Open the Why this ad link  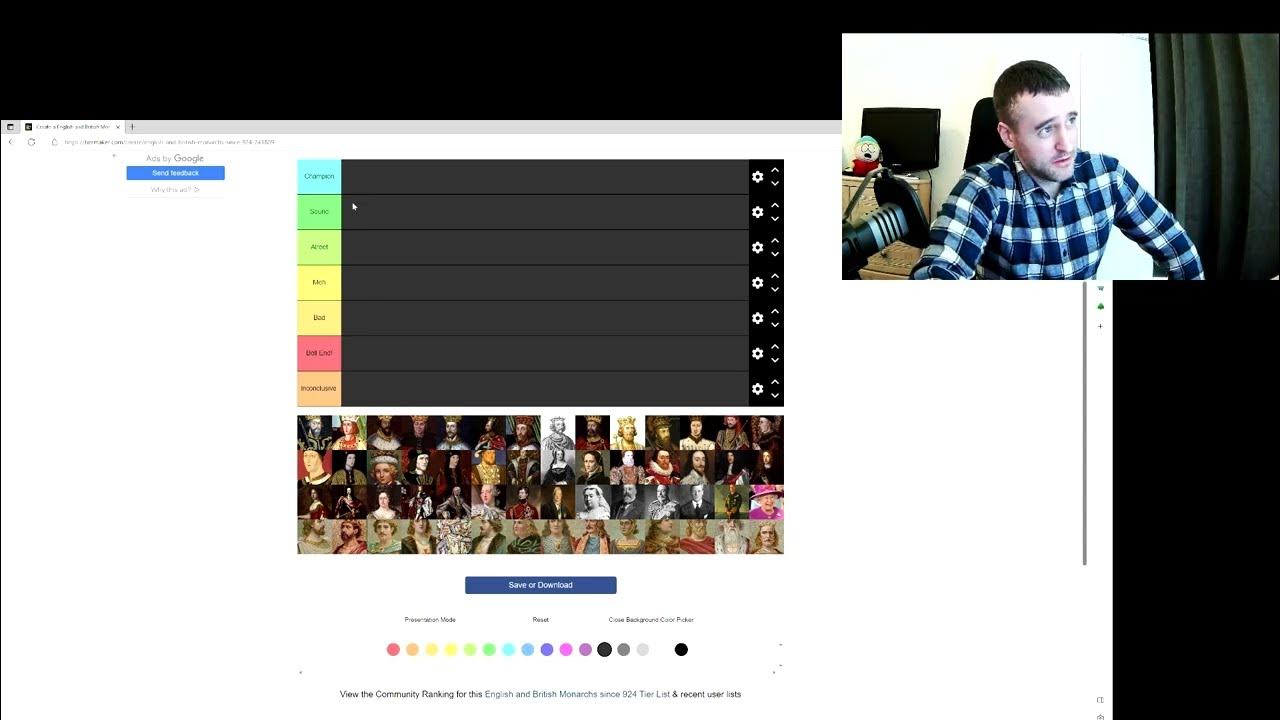click(x=175, y=189)
